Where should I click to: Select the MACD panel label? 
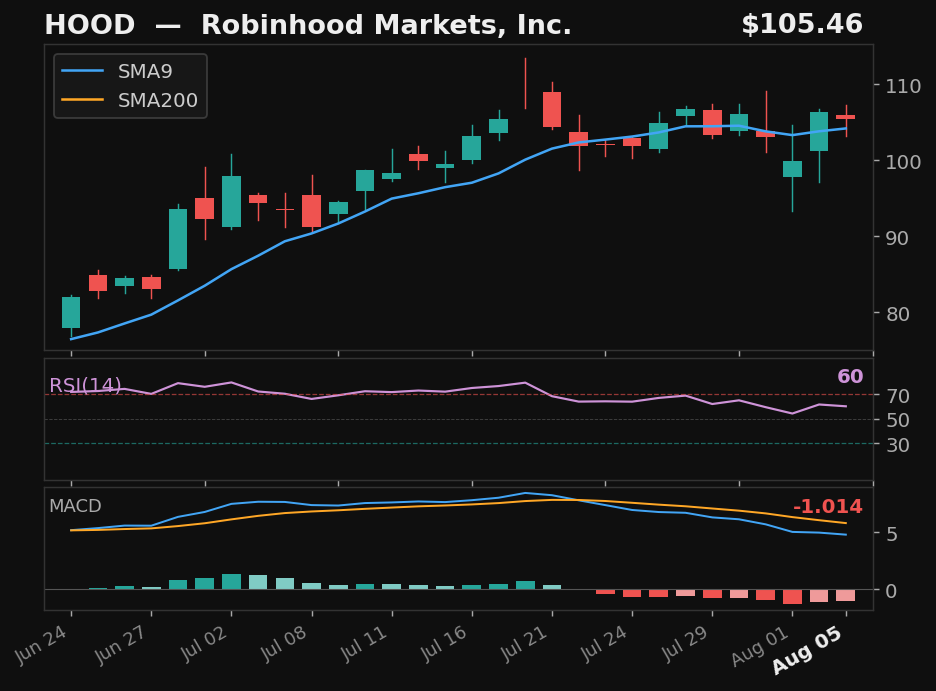tap(75, 506)
